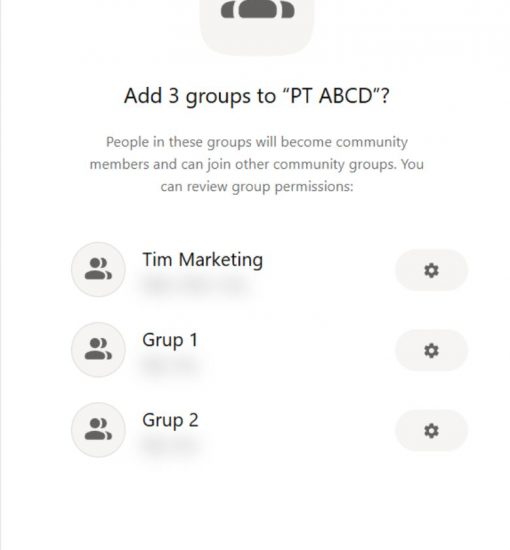This screenshot has height=550, width=510.
Task: Click the blurred subtitle under Tim Marketing
Action: (196, 285)
